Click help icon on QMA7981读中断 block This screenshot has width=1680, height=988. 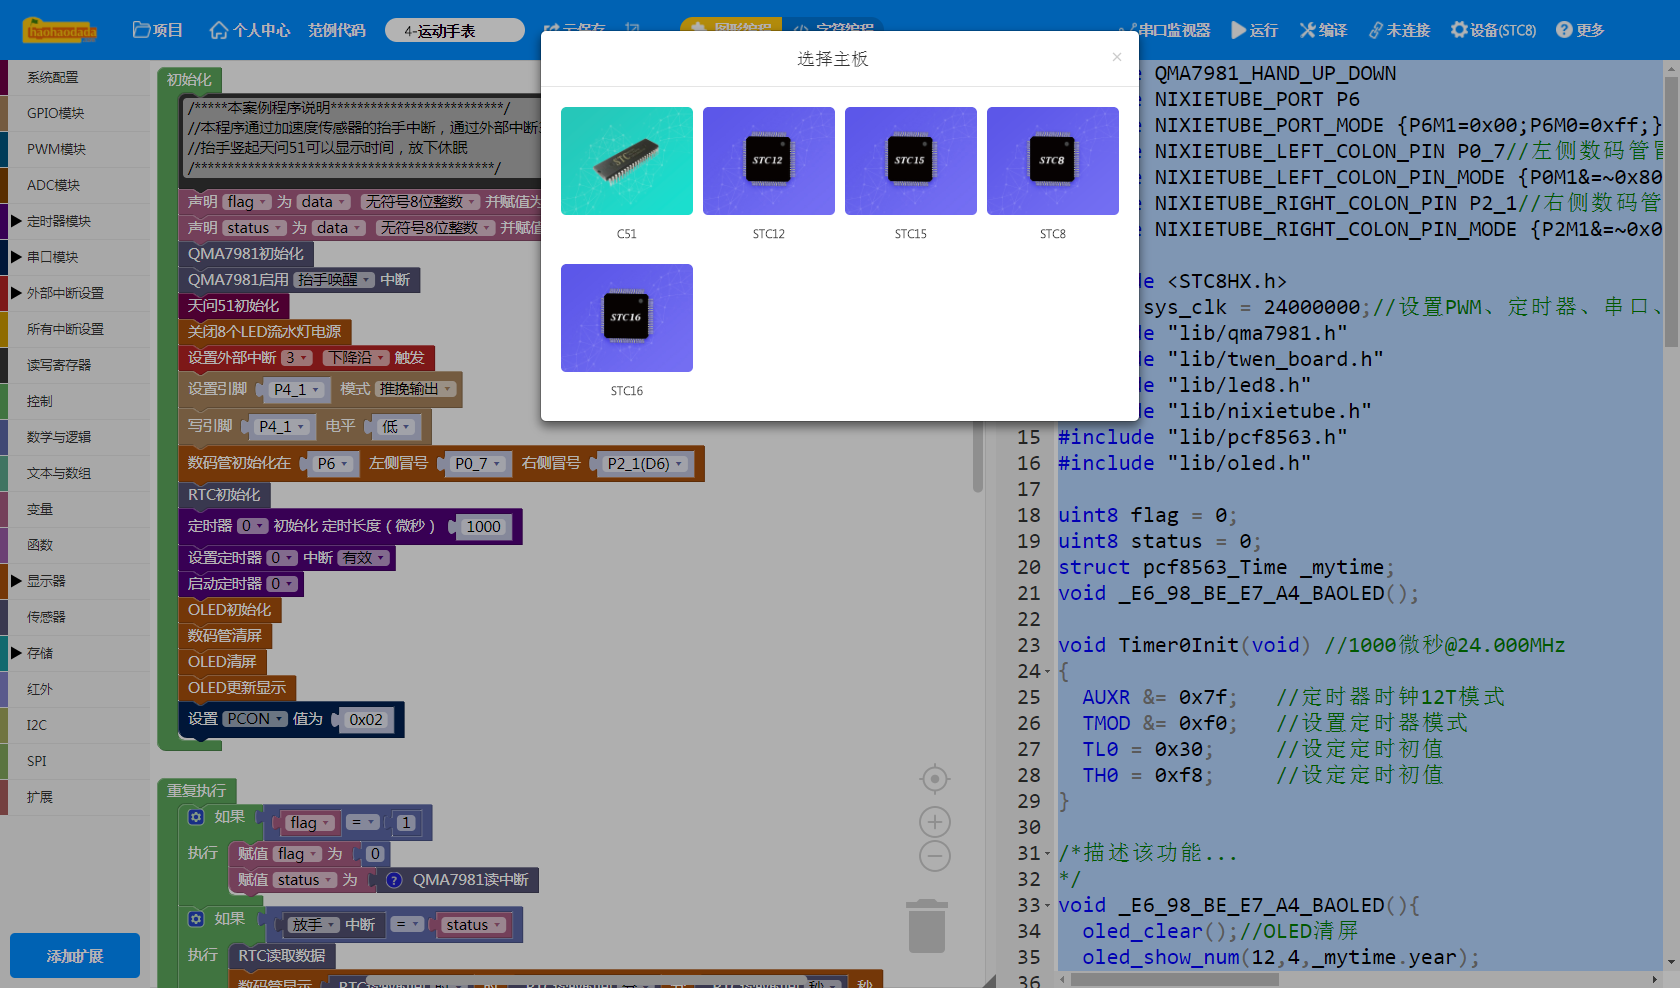(x=394, y=881)
